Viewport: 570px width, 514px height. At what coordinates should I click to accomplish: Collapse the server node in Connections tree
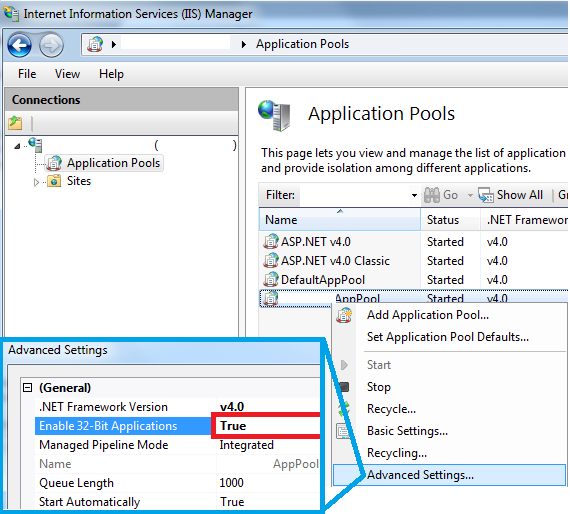(17, 146)
